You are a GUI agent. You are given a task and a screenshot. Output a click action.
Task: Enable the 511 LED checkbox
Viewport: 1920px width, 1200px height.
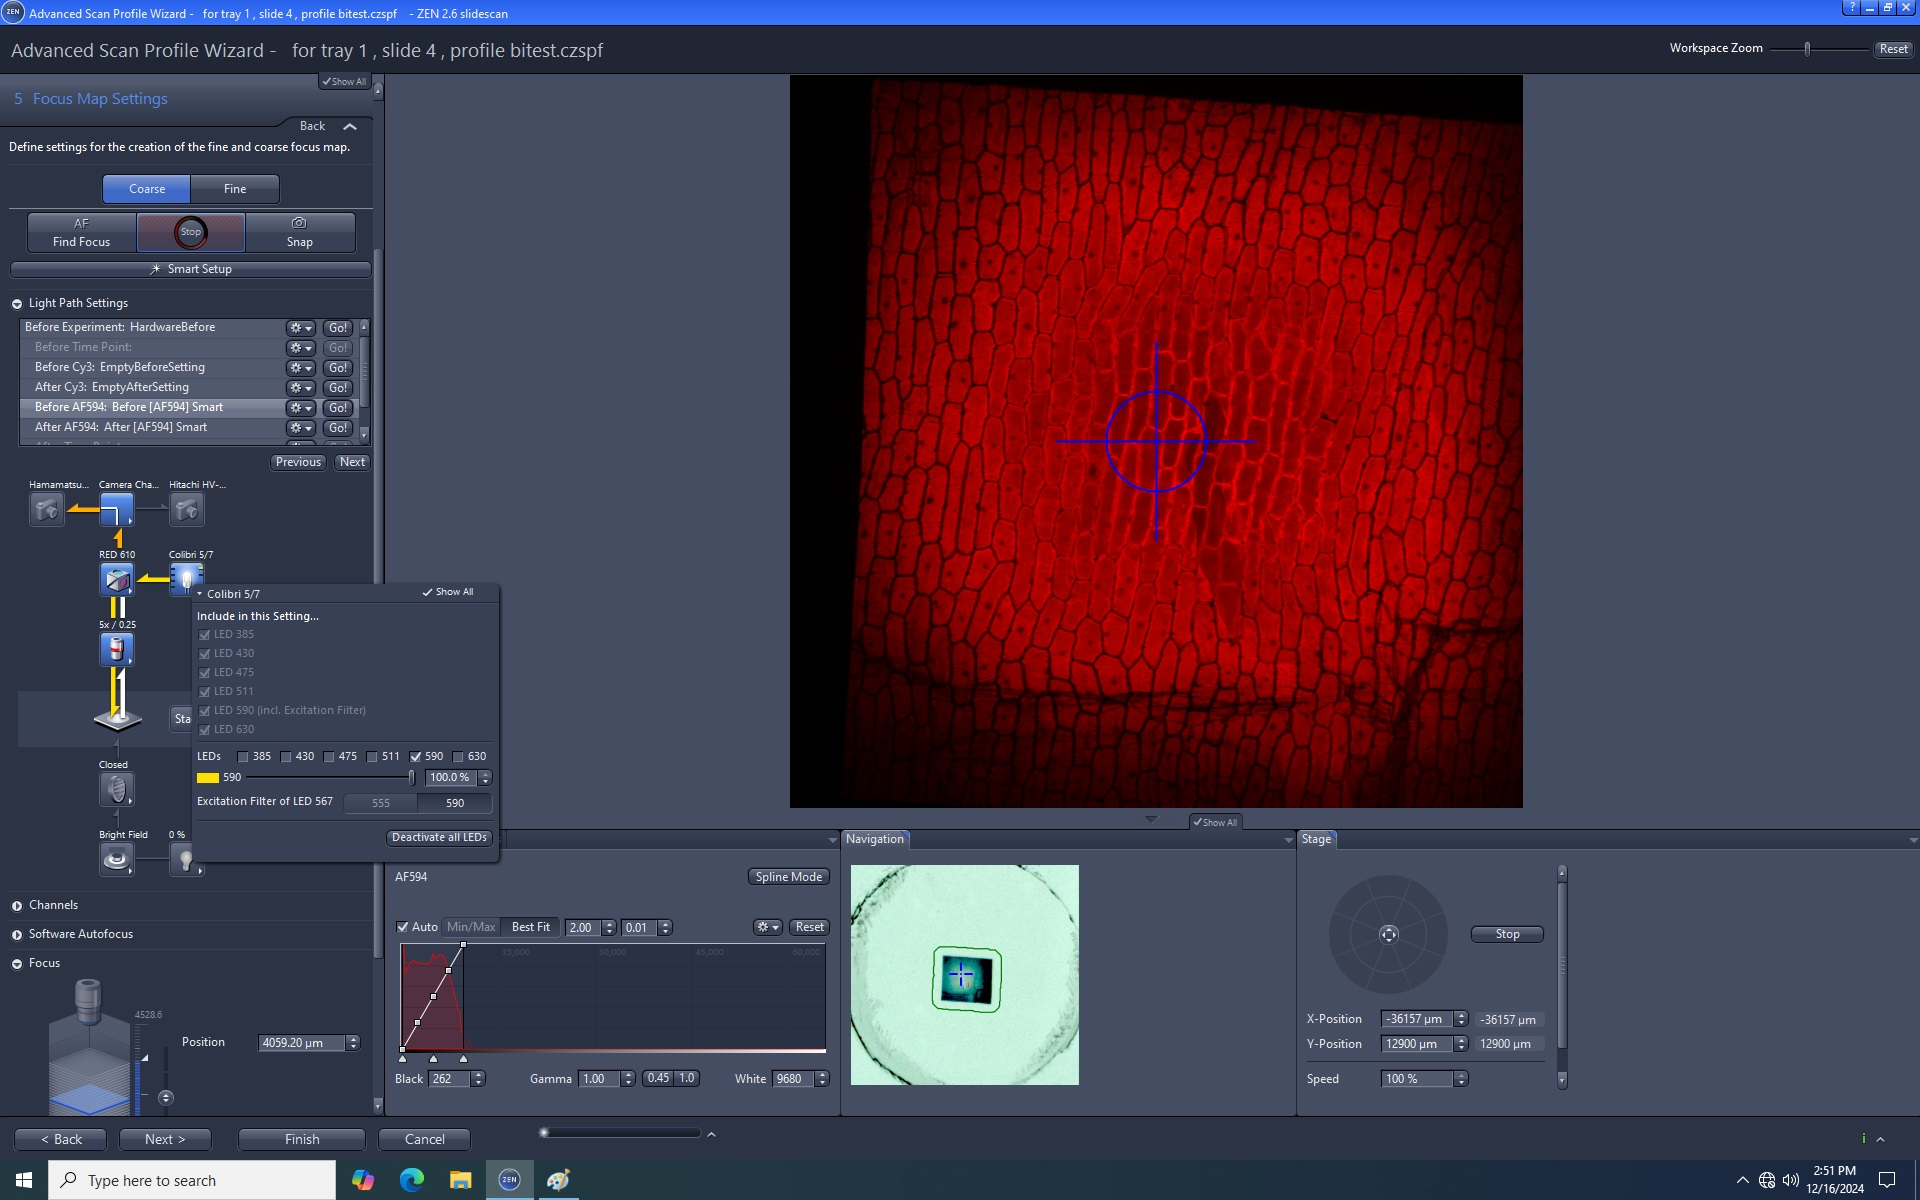(372, 757)
